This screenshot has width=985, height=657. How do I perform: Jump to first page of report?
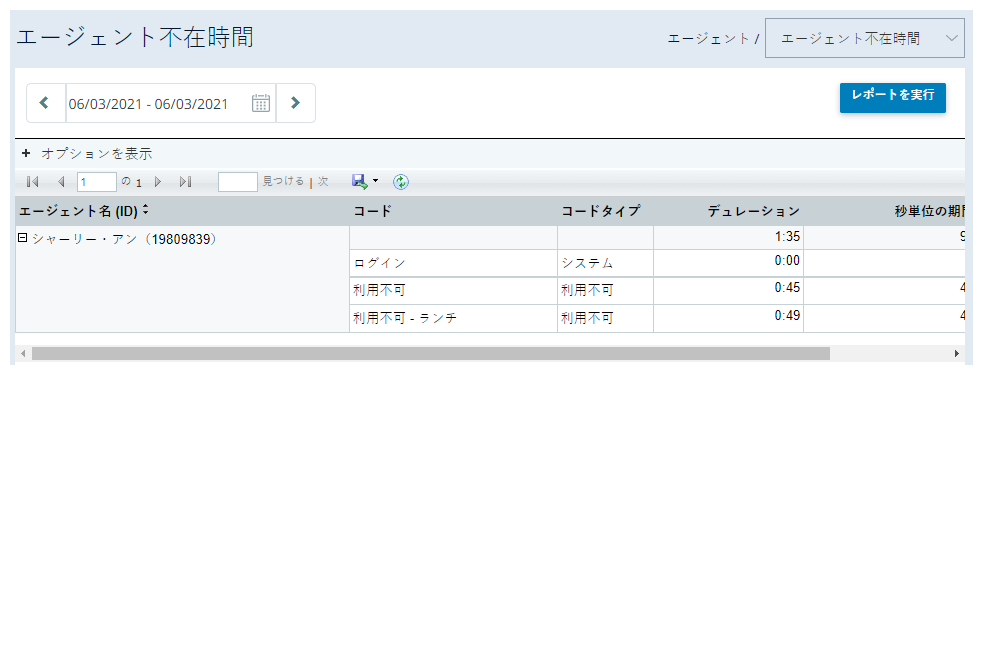pos(33,182)
